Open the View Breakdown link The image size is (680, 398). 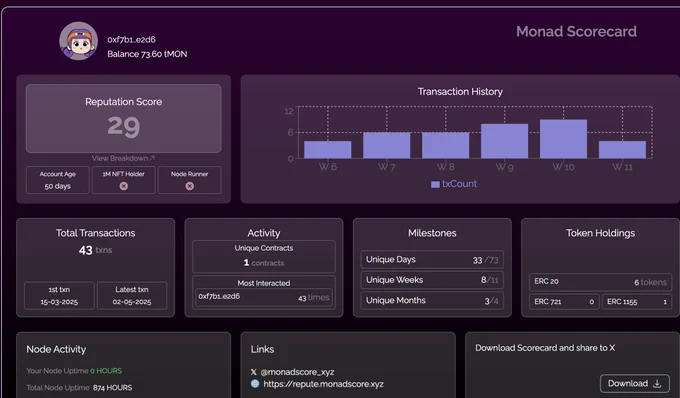123,158
